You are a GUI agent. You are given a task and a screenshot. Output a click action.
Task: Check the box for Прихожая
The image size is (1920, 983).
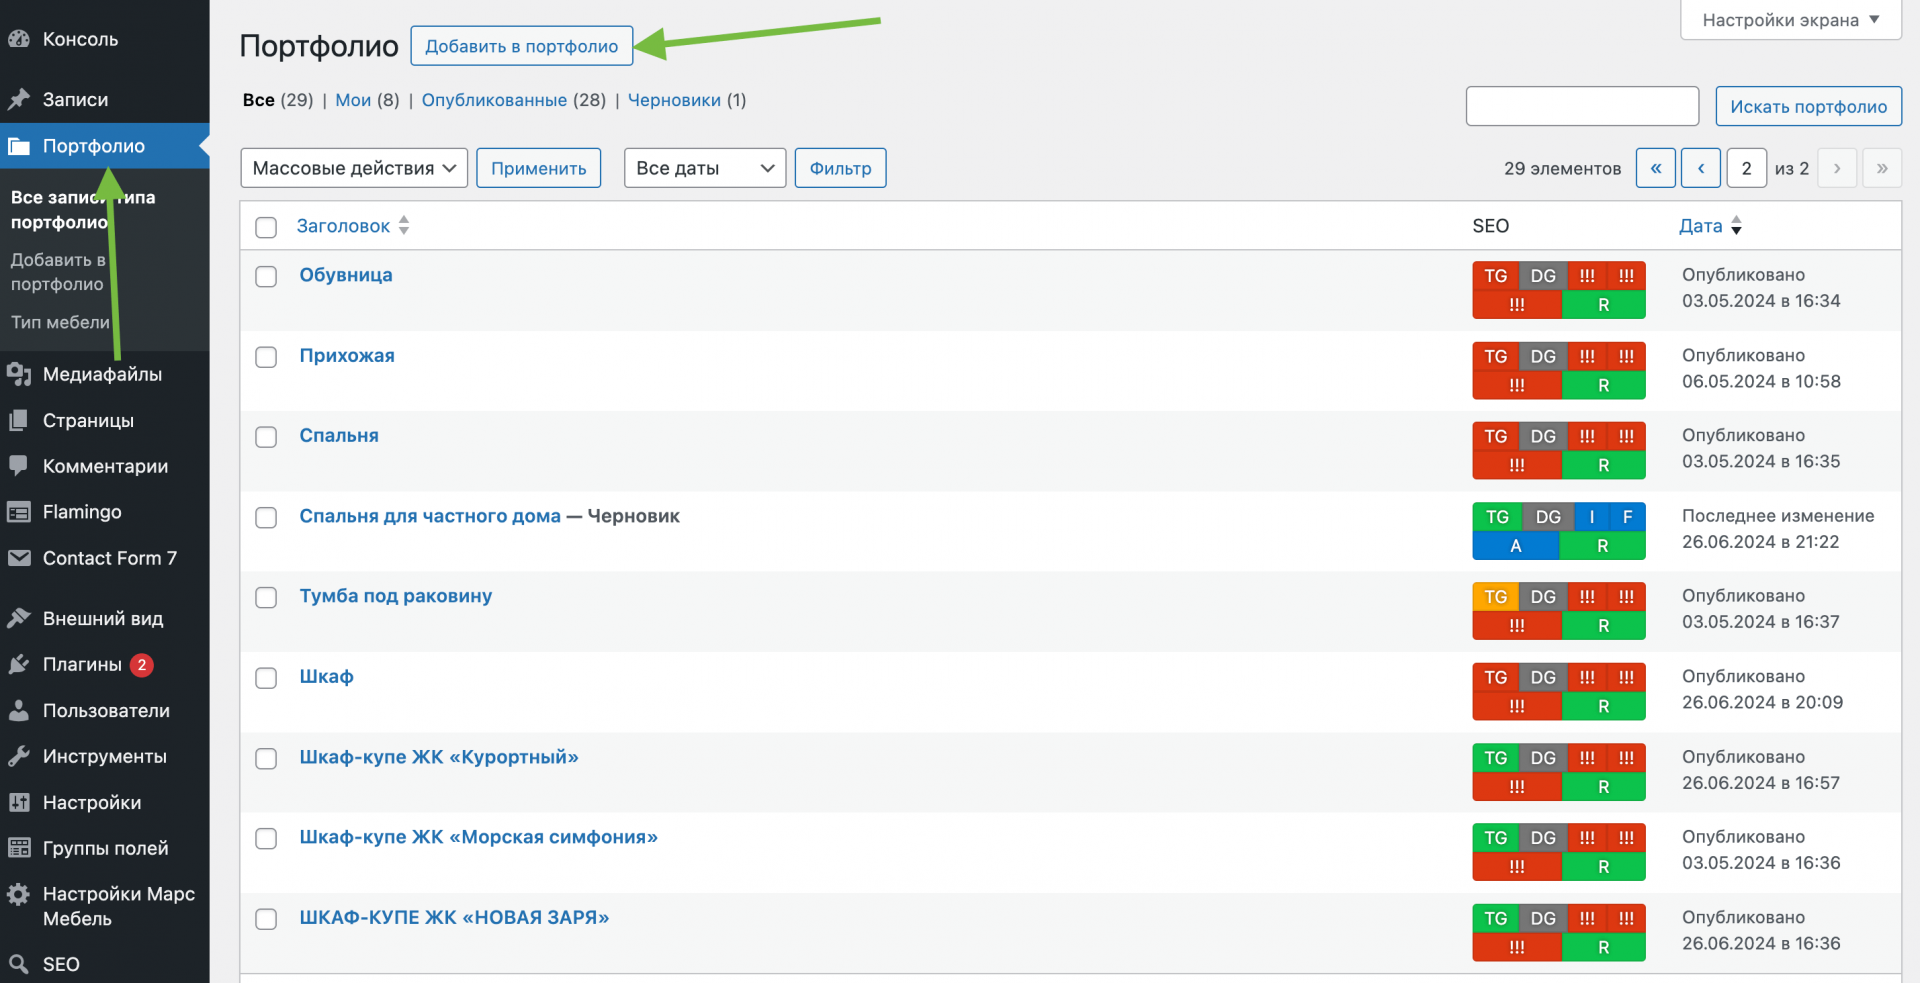pyautogui.click(x=266, y=357)
